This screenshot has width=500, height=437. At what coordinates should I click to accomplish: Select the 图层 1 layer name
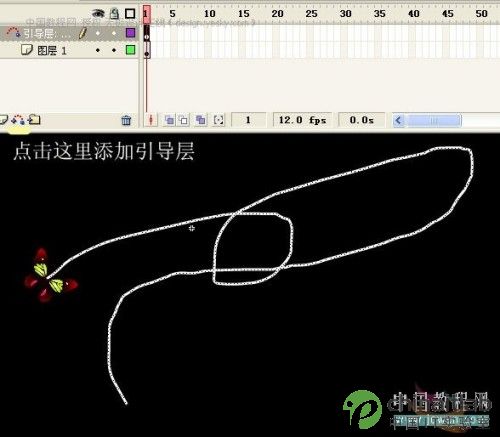coord(52,51)
